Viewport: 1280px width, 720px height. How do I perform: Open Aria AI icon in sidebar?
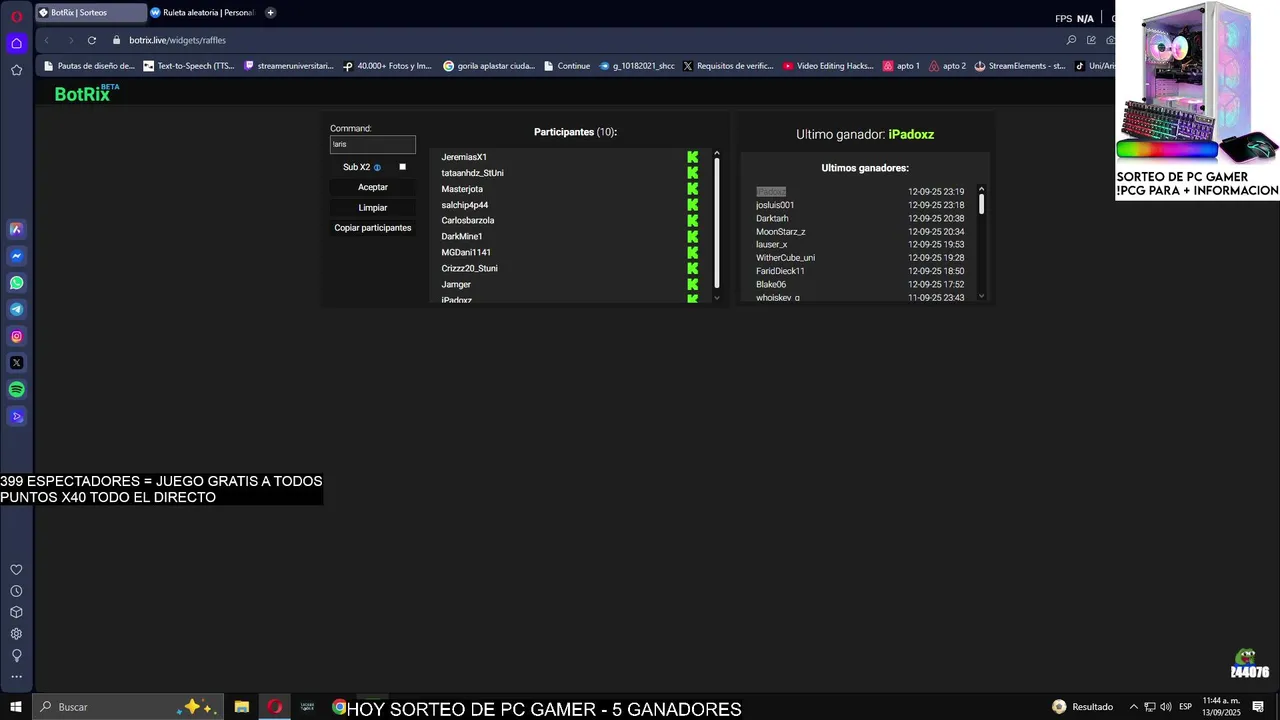[16, 229]
